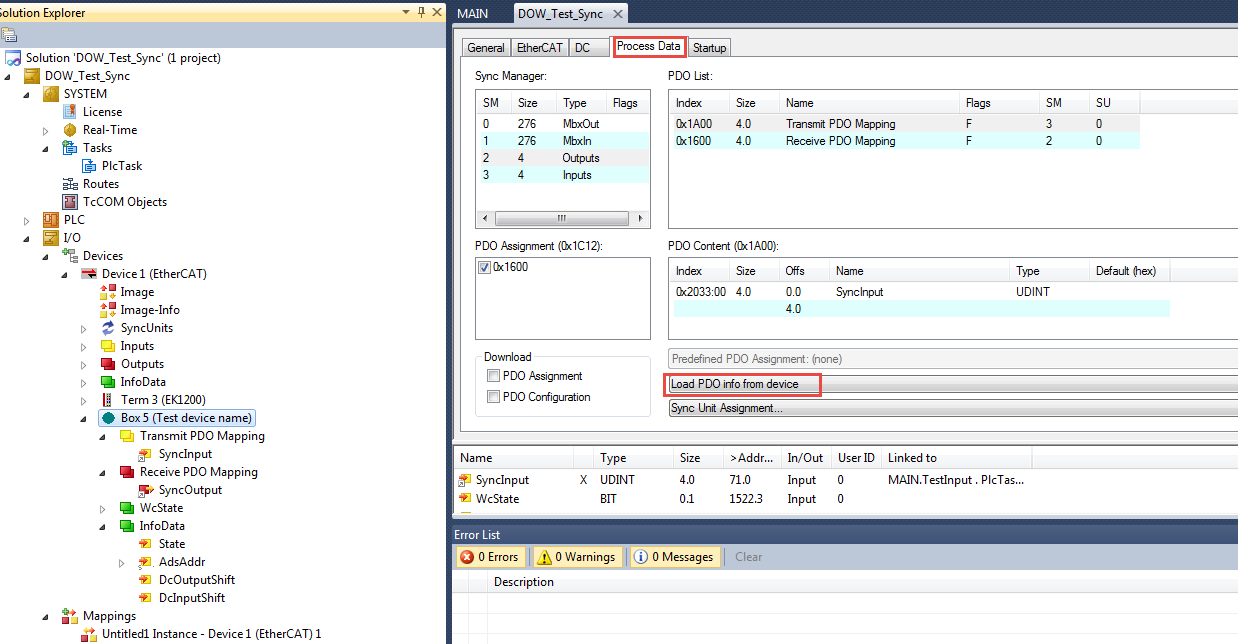The image size is (1238, 644).
Task: Select the Process Data tab
Action: 648,46
